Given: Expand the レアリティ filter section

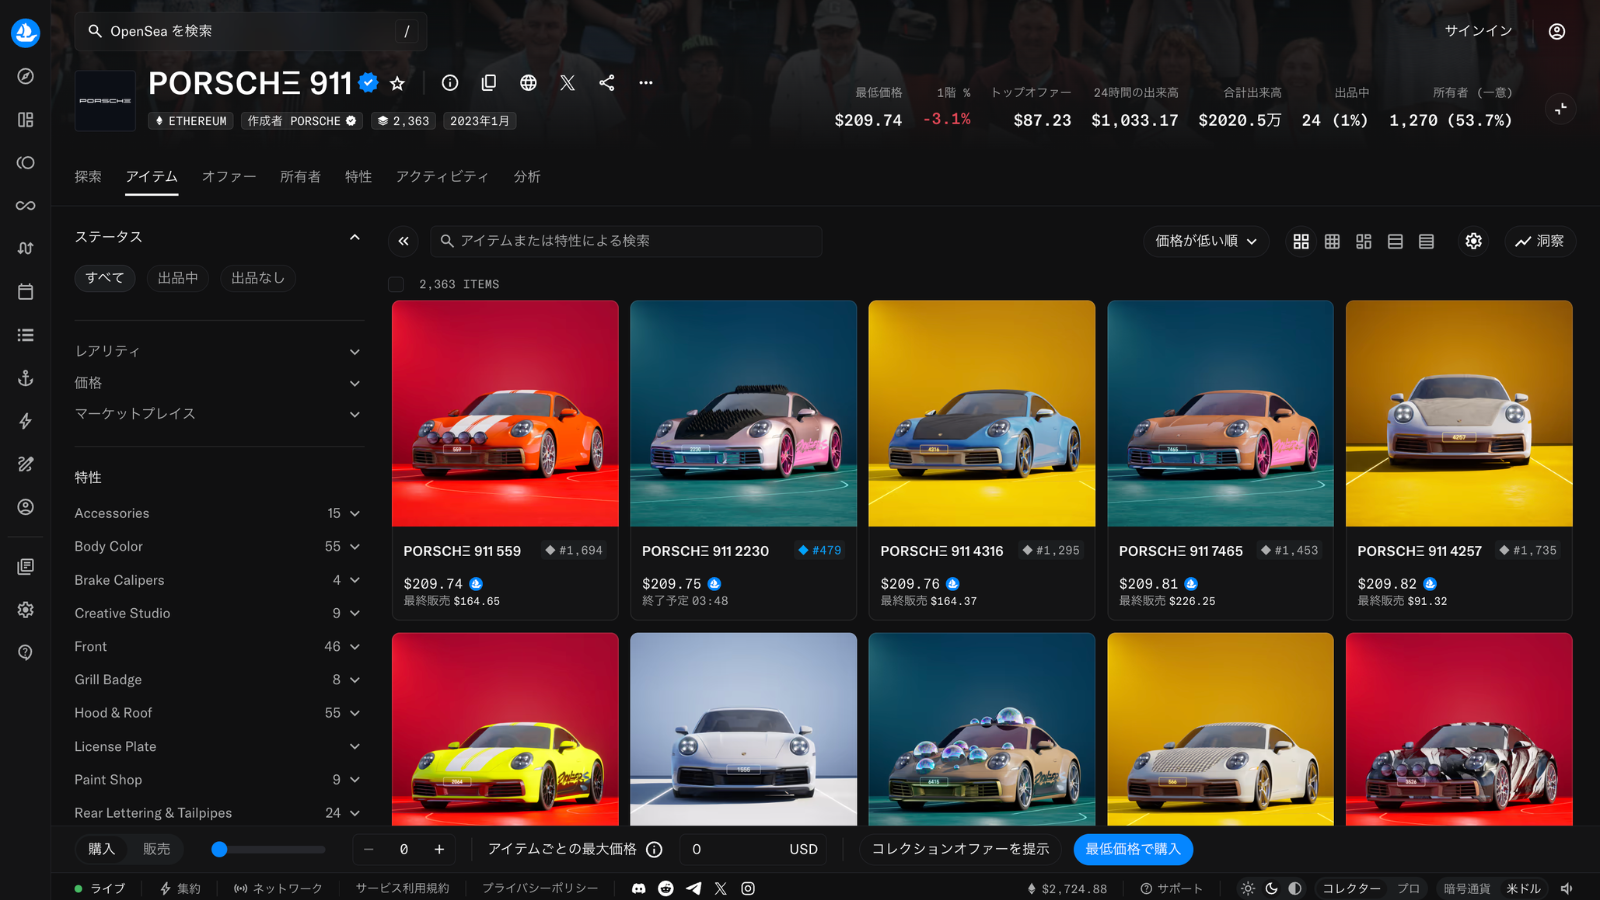Looking at the screenshot, I should click(x=218, y=351).
